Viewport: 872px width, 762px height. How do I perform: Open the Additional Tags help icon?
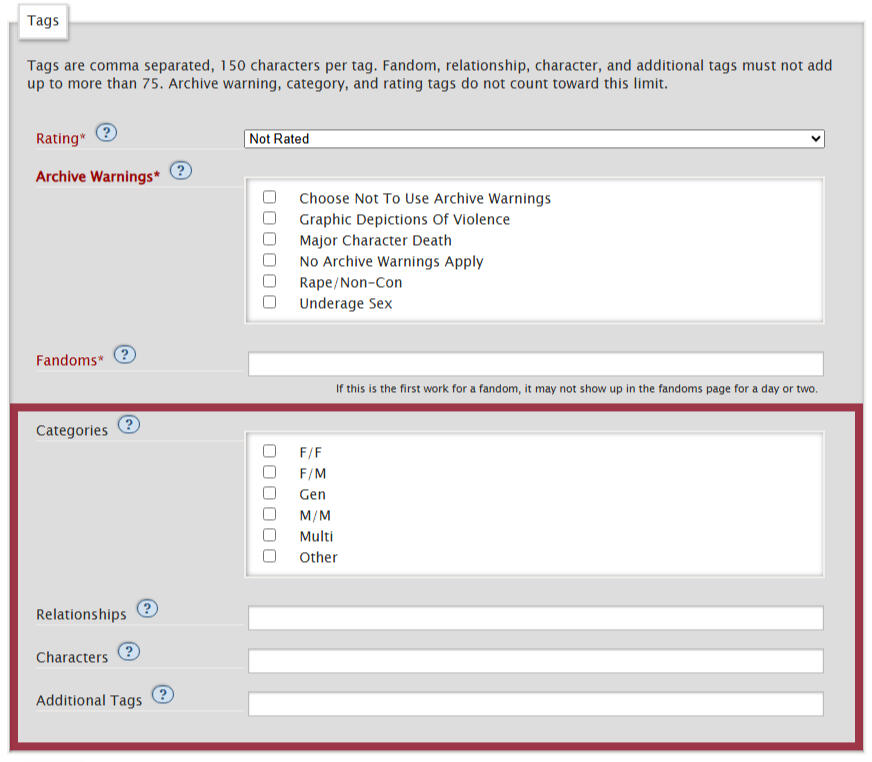click(163, 693)
